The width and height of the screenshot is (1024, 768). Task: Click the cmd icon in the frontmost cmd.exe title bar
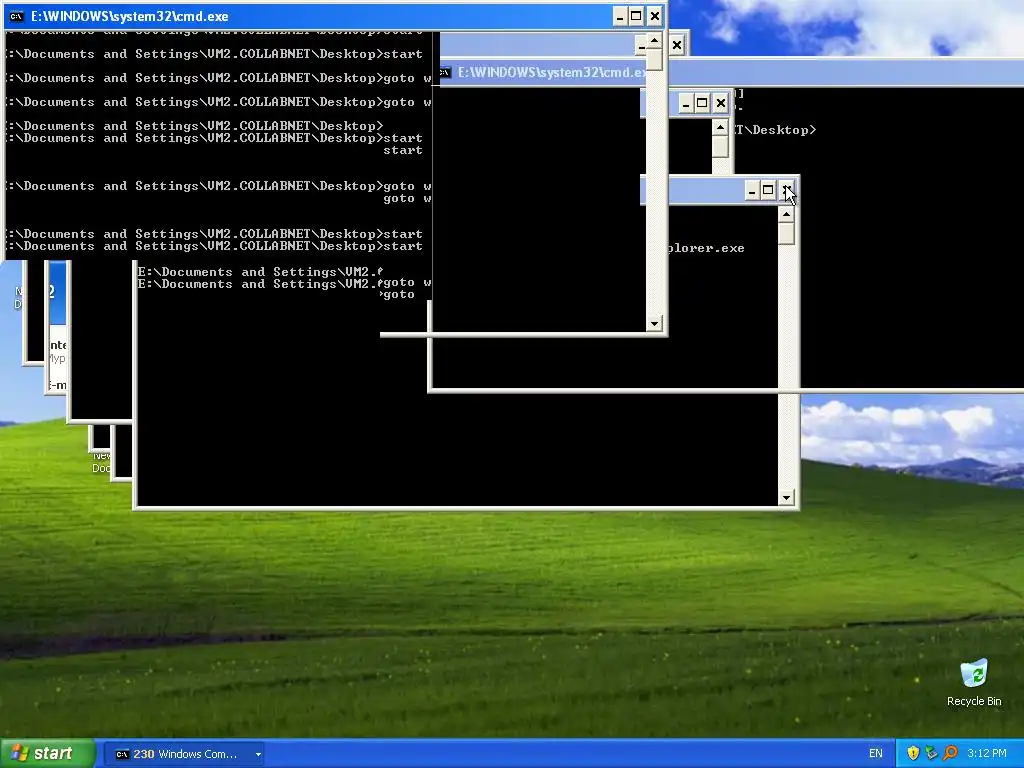pyautogui.click(x=17, y=16)
